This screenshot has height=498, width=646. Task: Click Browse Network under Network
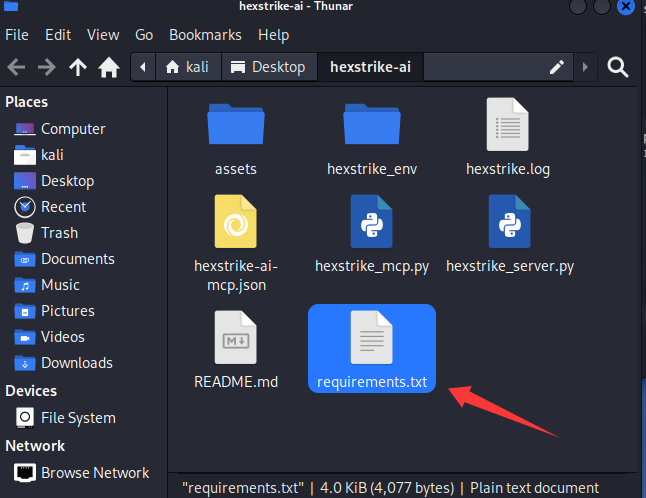(x=82, y=472)
